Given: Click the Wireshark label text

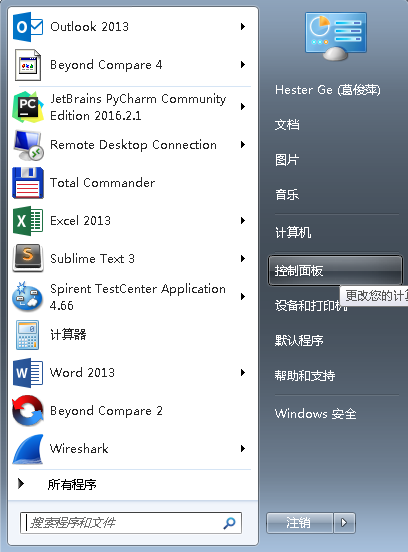Looking at the screenshot, I should pos(79,449).
